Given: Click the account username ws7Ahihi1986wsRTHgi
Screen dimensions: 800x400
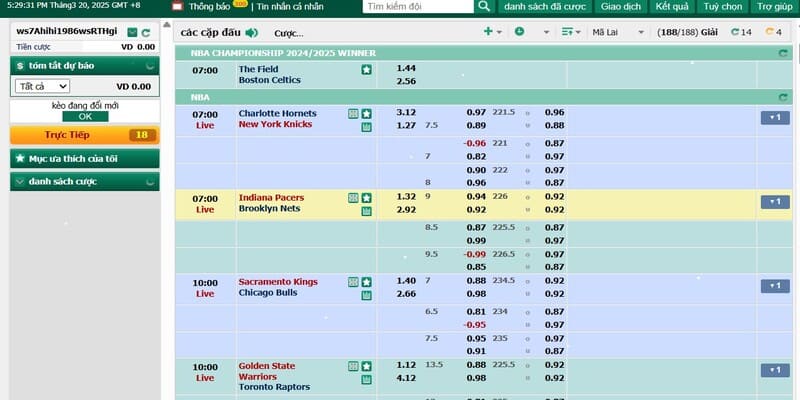Looking at the screenshot, I should (67, 31).
